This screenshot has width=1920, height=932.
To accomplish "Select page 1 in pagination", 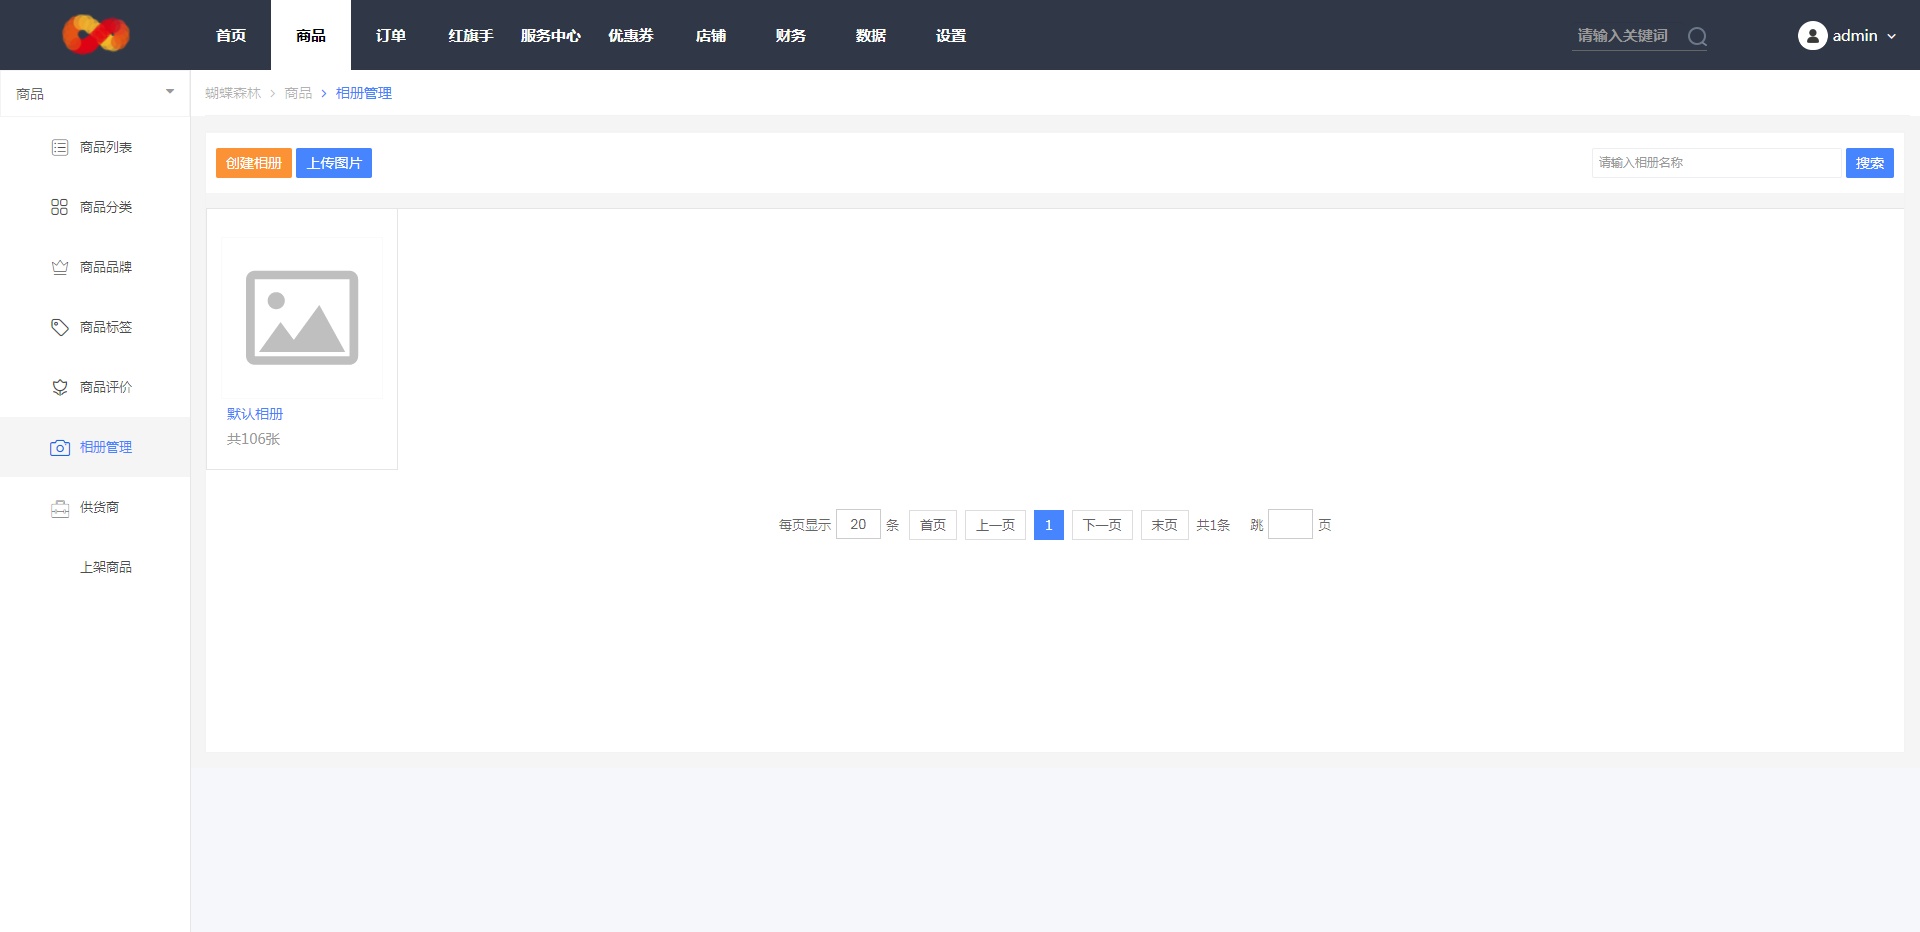I will coord(1049,525).
